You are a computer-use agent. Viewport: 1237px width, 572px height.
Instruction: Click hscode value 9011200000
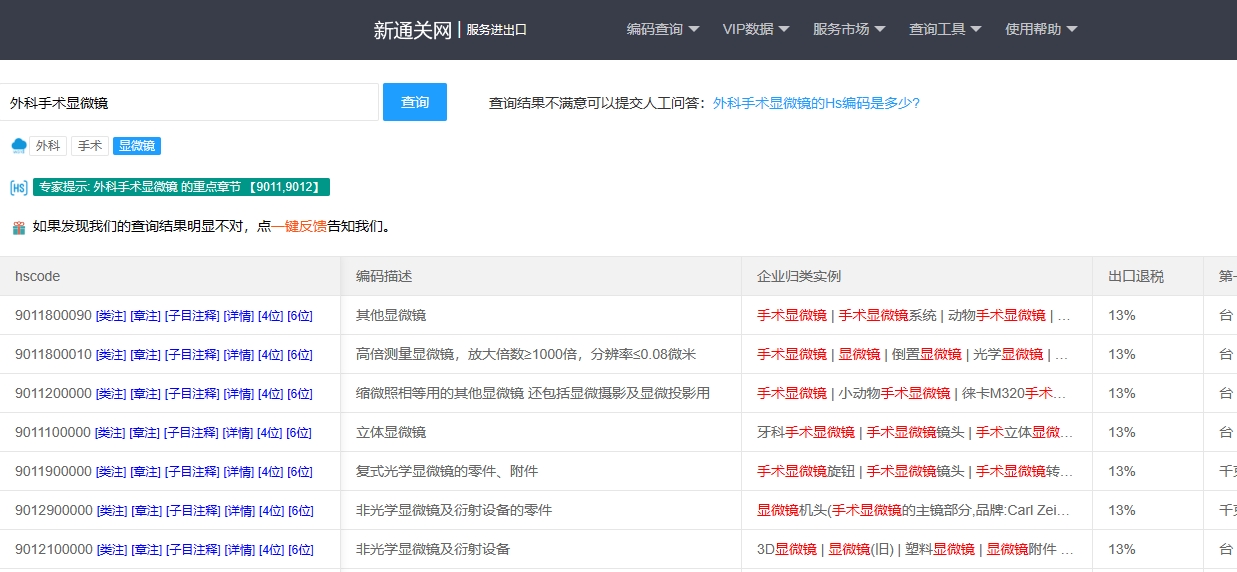tap(53, 393)
